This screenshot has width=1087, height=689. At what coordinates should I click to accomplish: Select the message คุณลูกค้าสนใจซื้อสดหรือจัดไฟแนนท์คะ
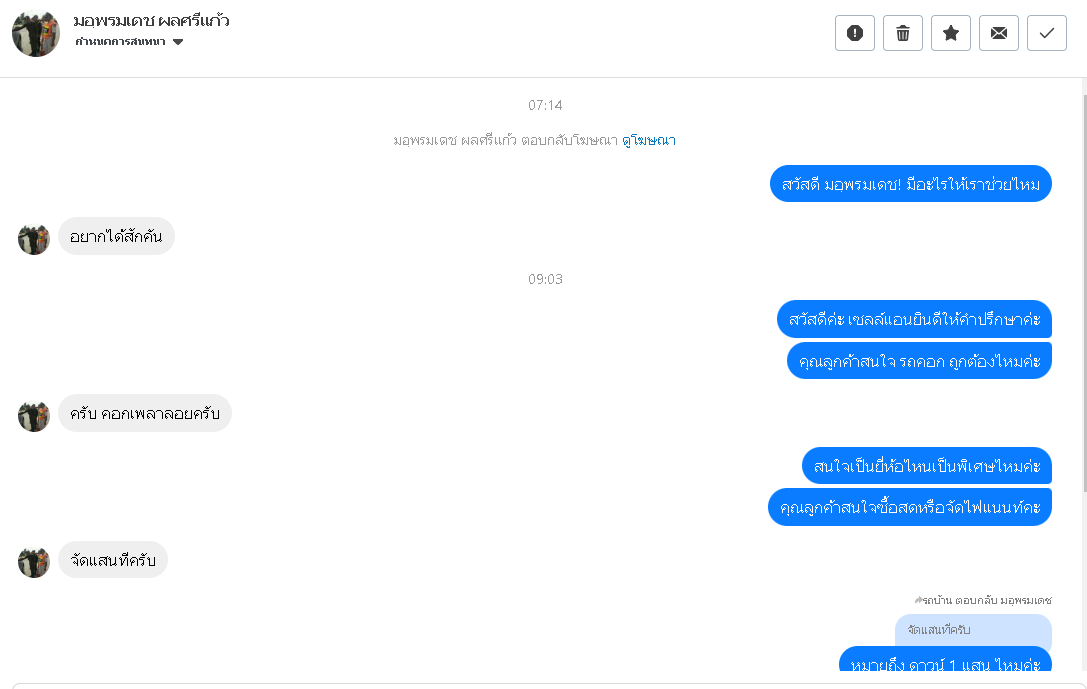click(x=910, y=507)
